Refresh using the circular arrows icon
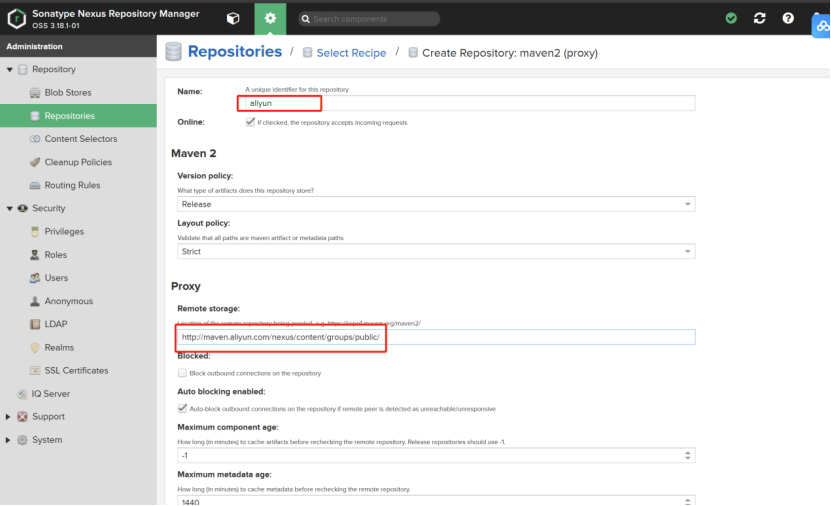The height and width of the screenshot is (506, 831). [759, 19]
